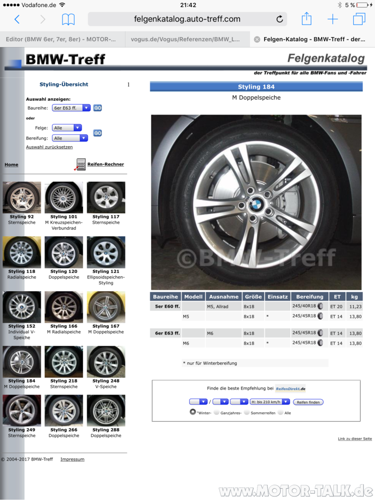Open the Felge dropdown set to Alle
The height and width of the screenshot is (500, 375).
point(67,128)
